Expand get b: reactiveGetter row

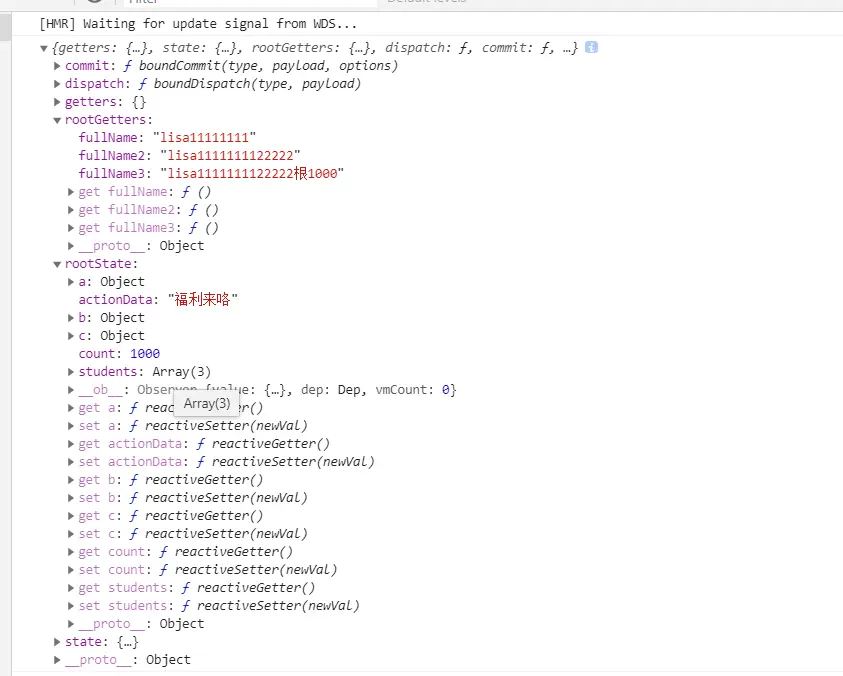tap(70, 480)
